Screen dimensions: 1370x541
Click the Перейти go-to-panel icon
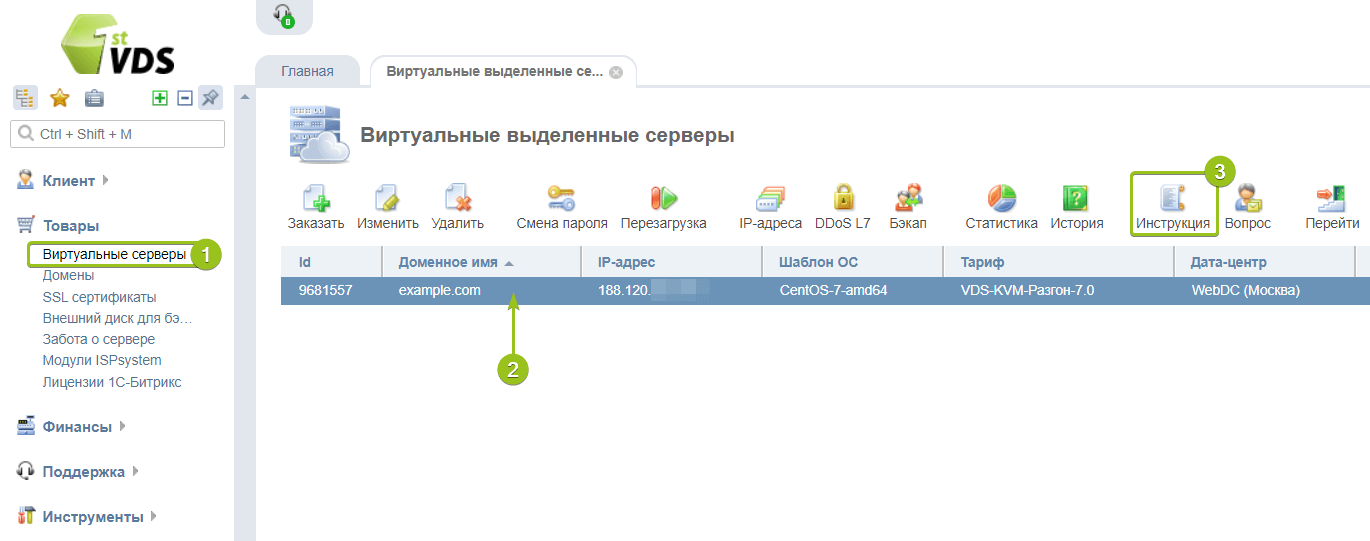1331,198
